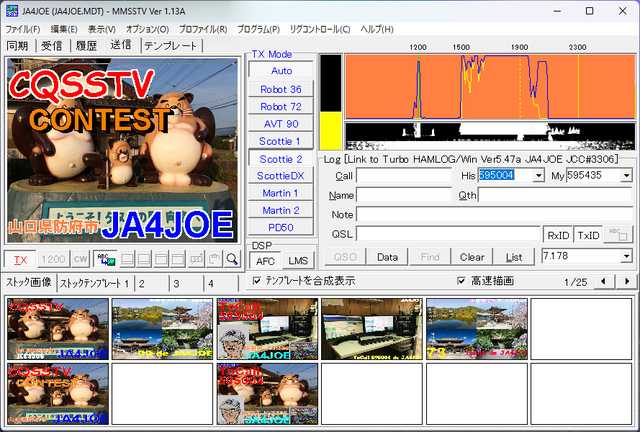Switch to the 履歴 tab
The height and width of the screenshot is (432, 640).
tap(87, 46)
